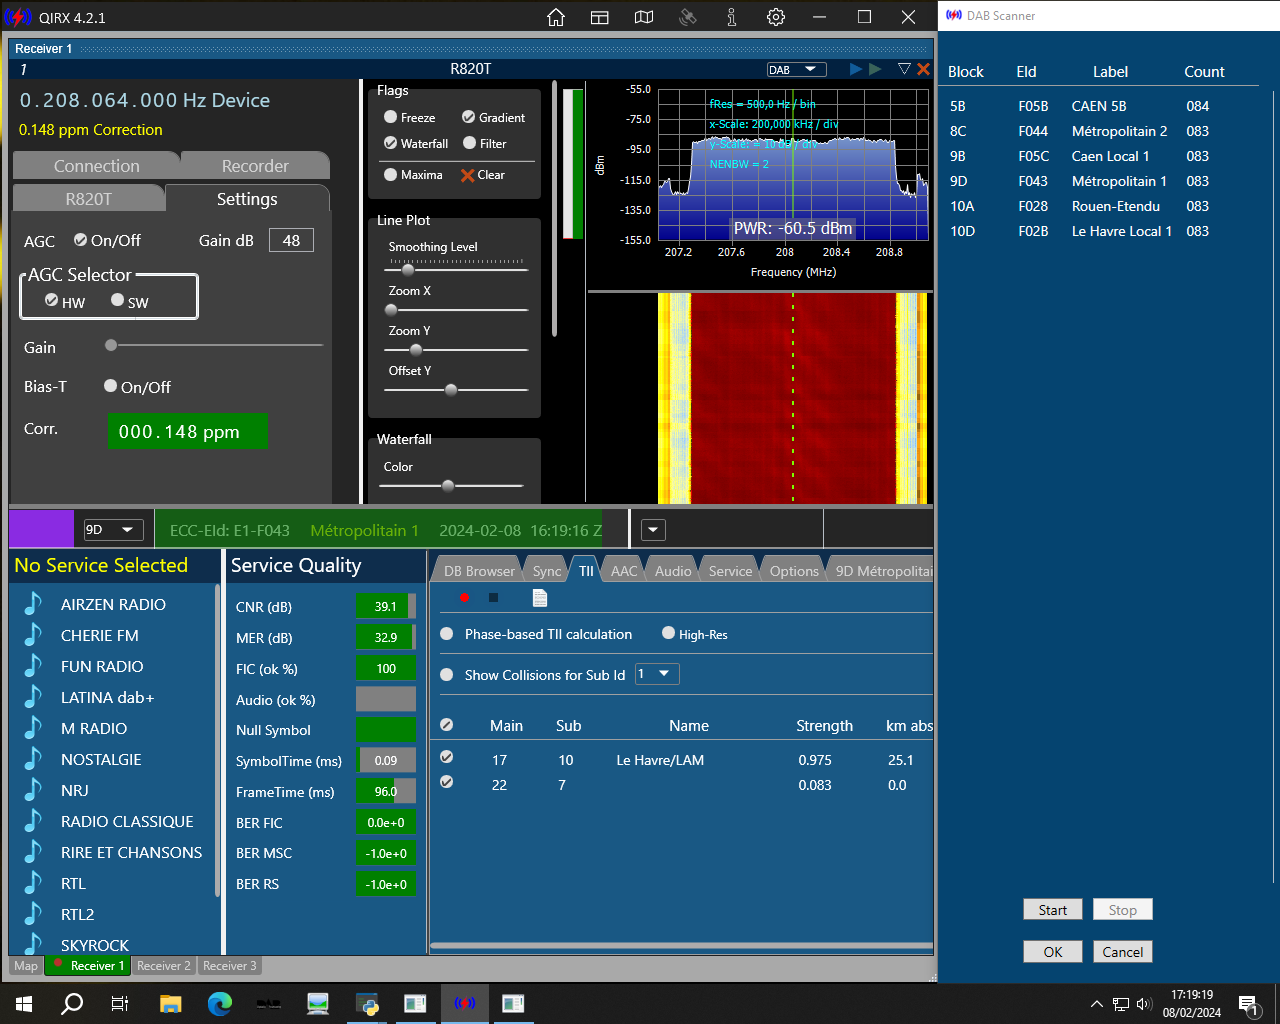
Task: Open the Home view icon
Action: coord(556,17)
